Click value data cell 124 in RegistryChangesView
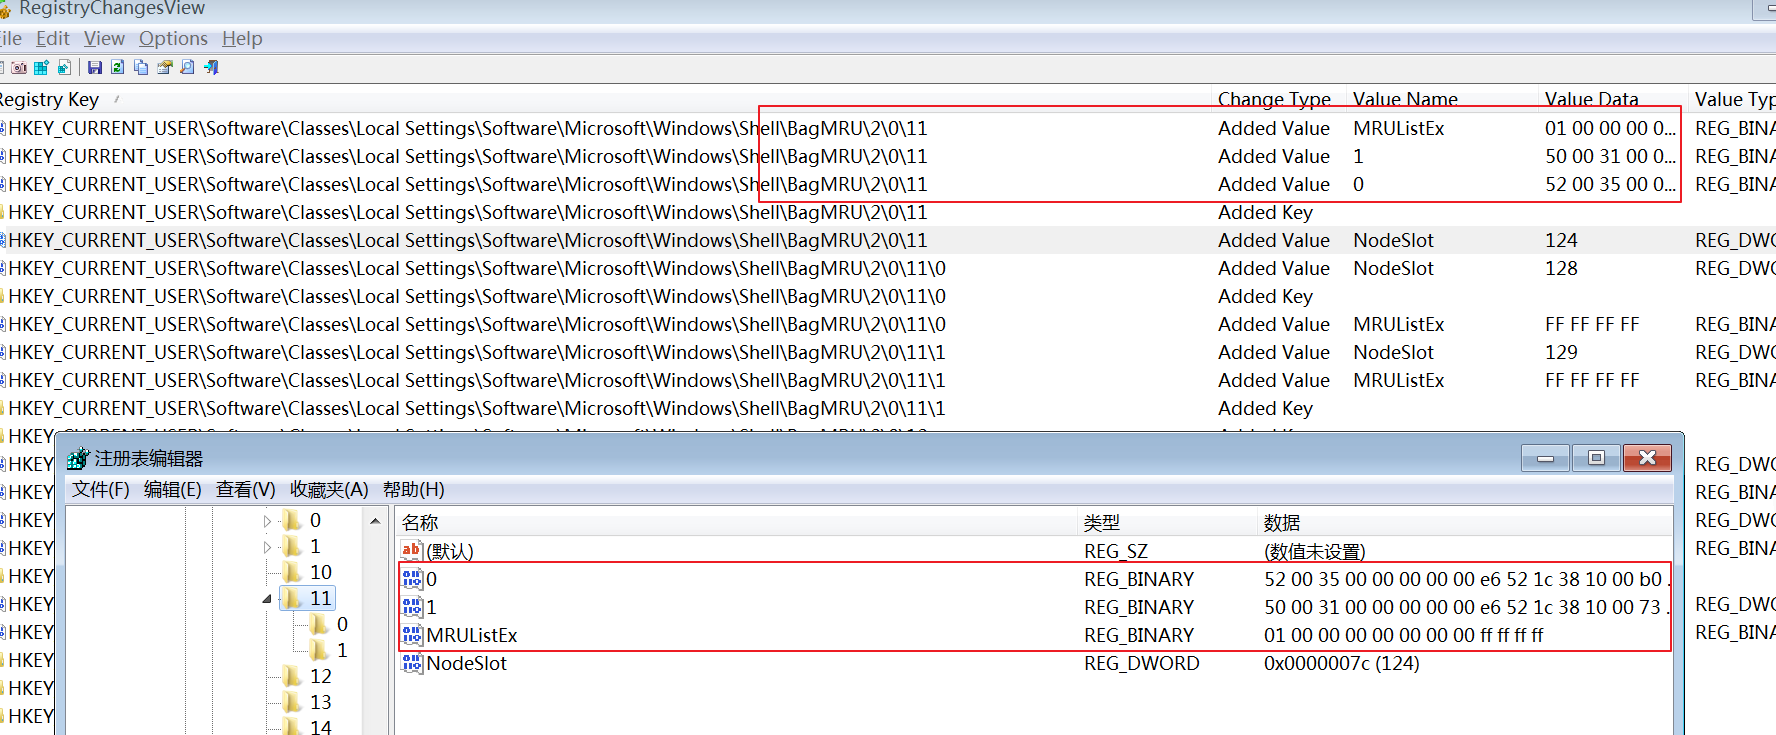1776x735 pixels. point(1561,240)
